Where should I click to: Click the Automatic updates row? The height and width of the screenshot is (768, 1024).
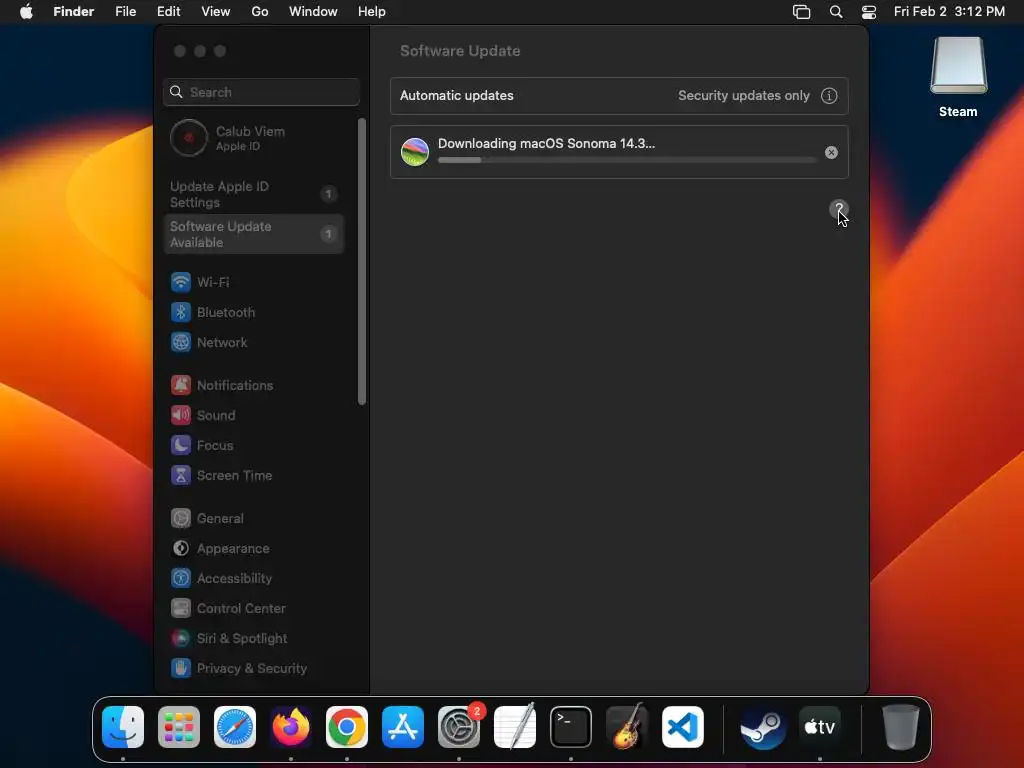[x=619, y=95]
